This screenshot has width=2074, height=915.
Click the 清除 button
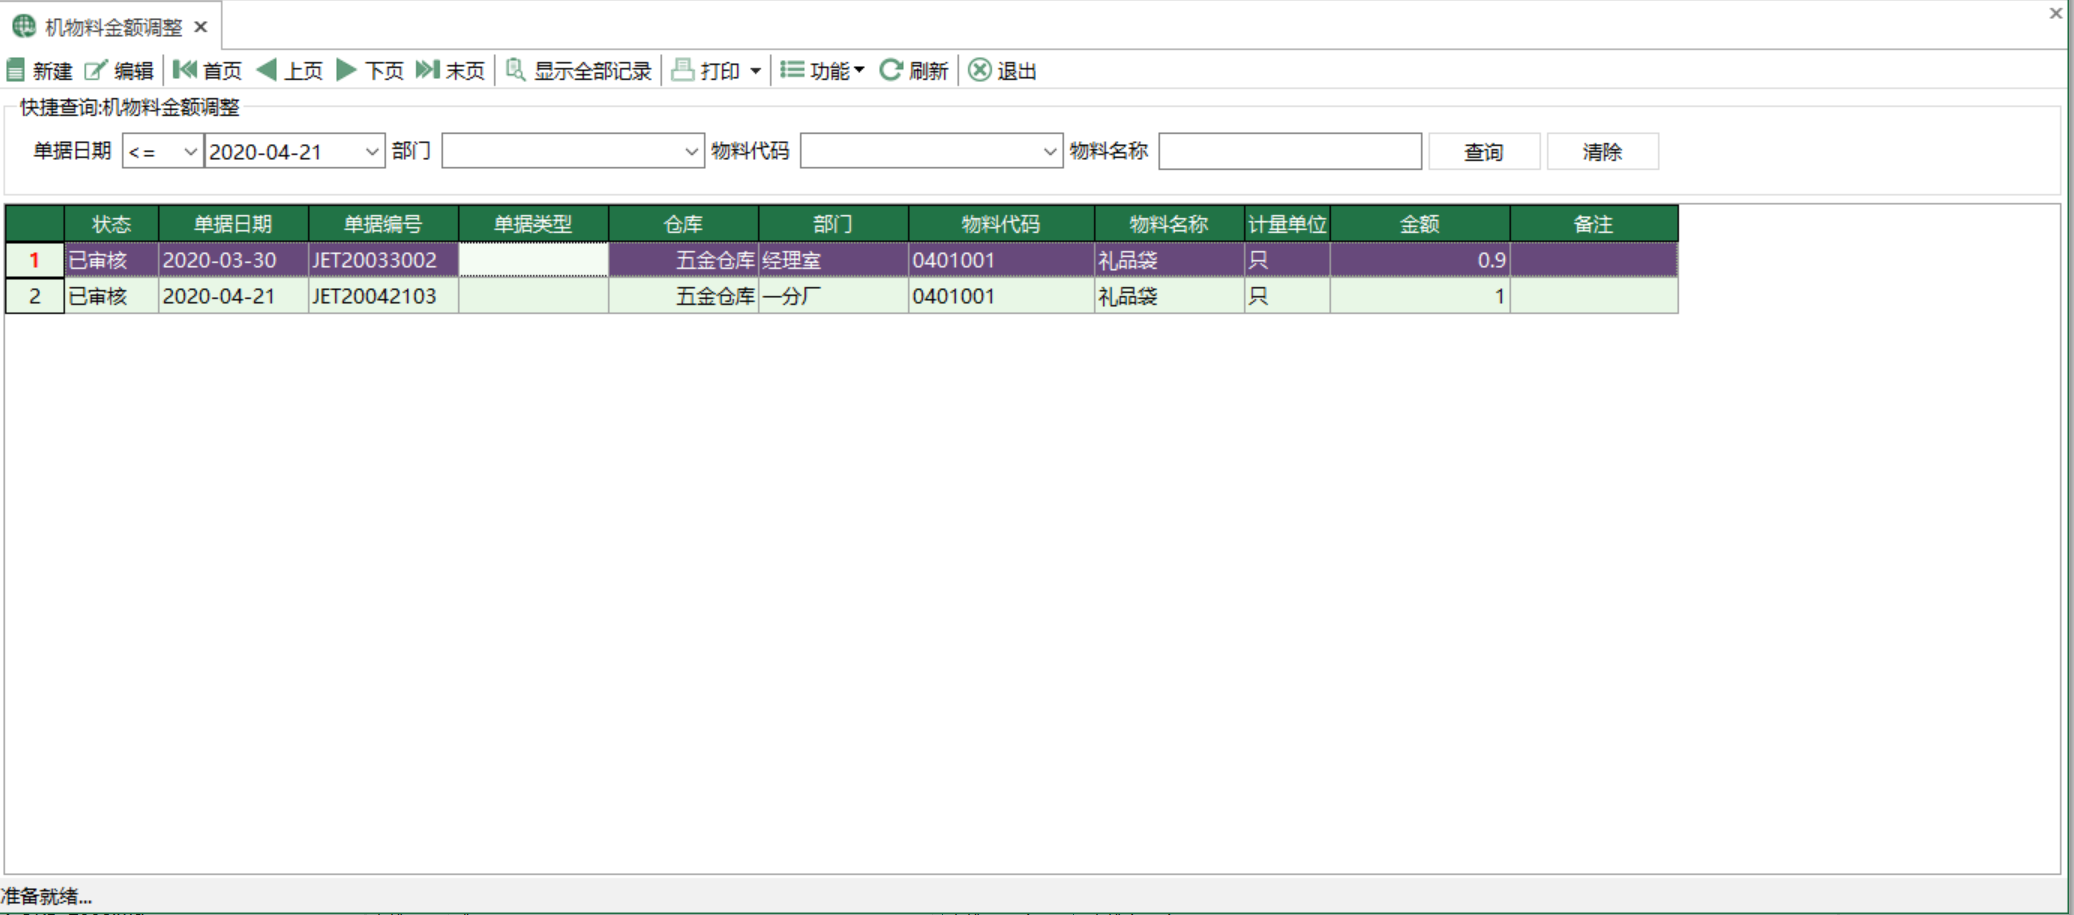1603,152
